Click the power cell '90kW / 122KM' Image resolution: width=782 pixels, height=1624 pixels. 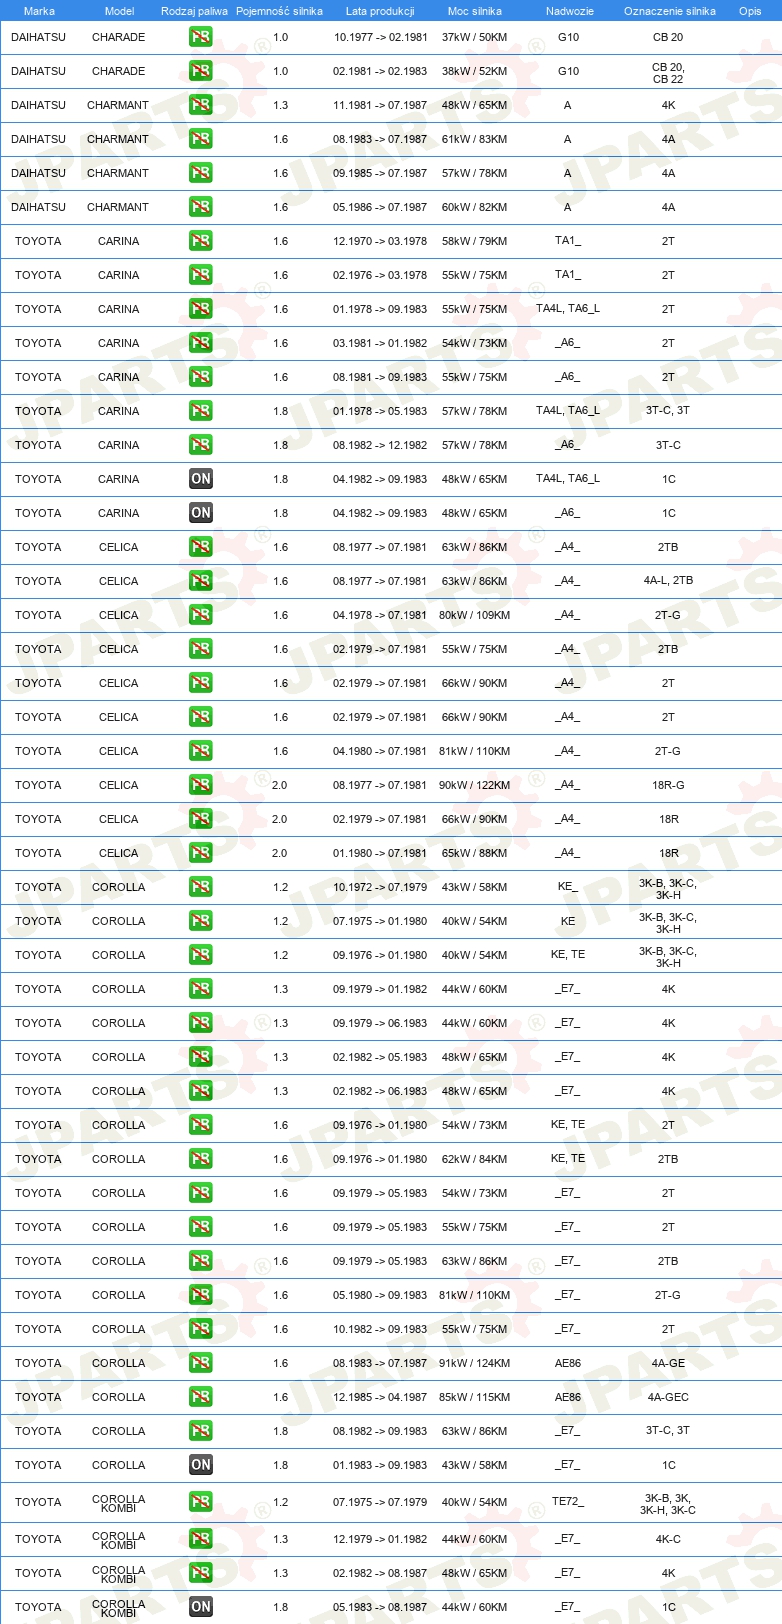475,785
